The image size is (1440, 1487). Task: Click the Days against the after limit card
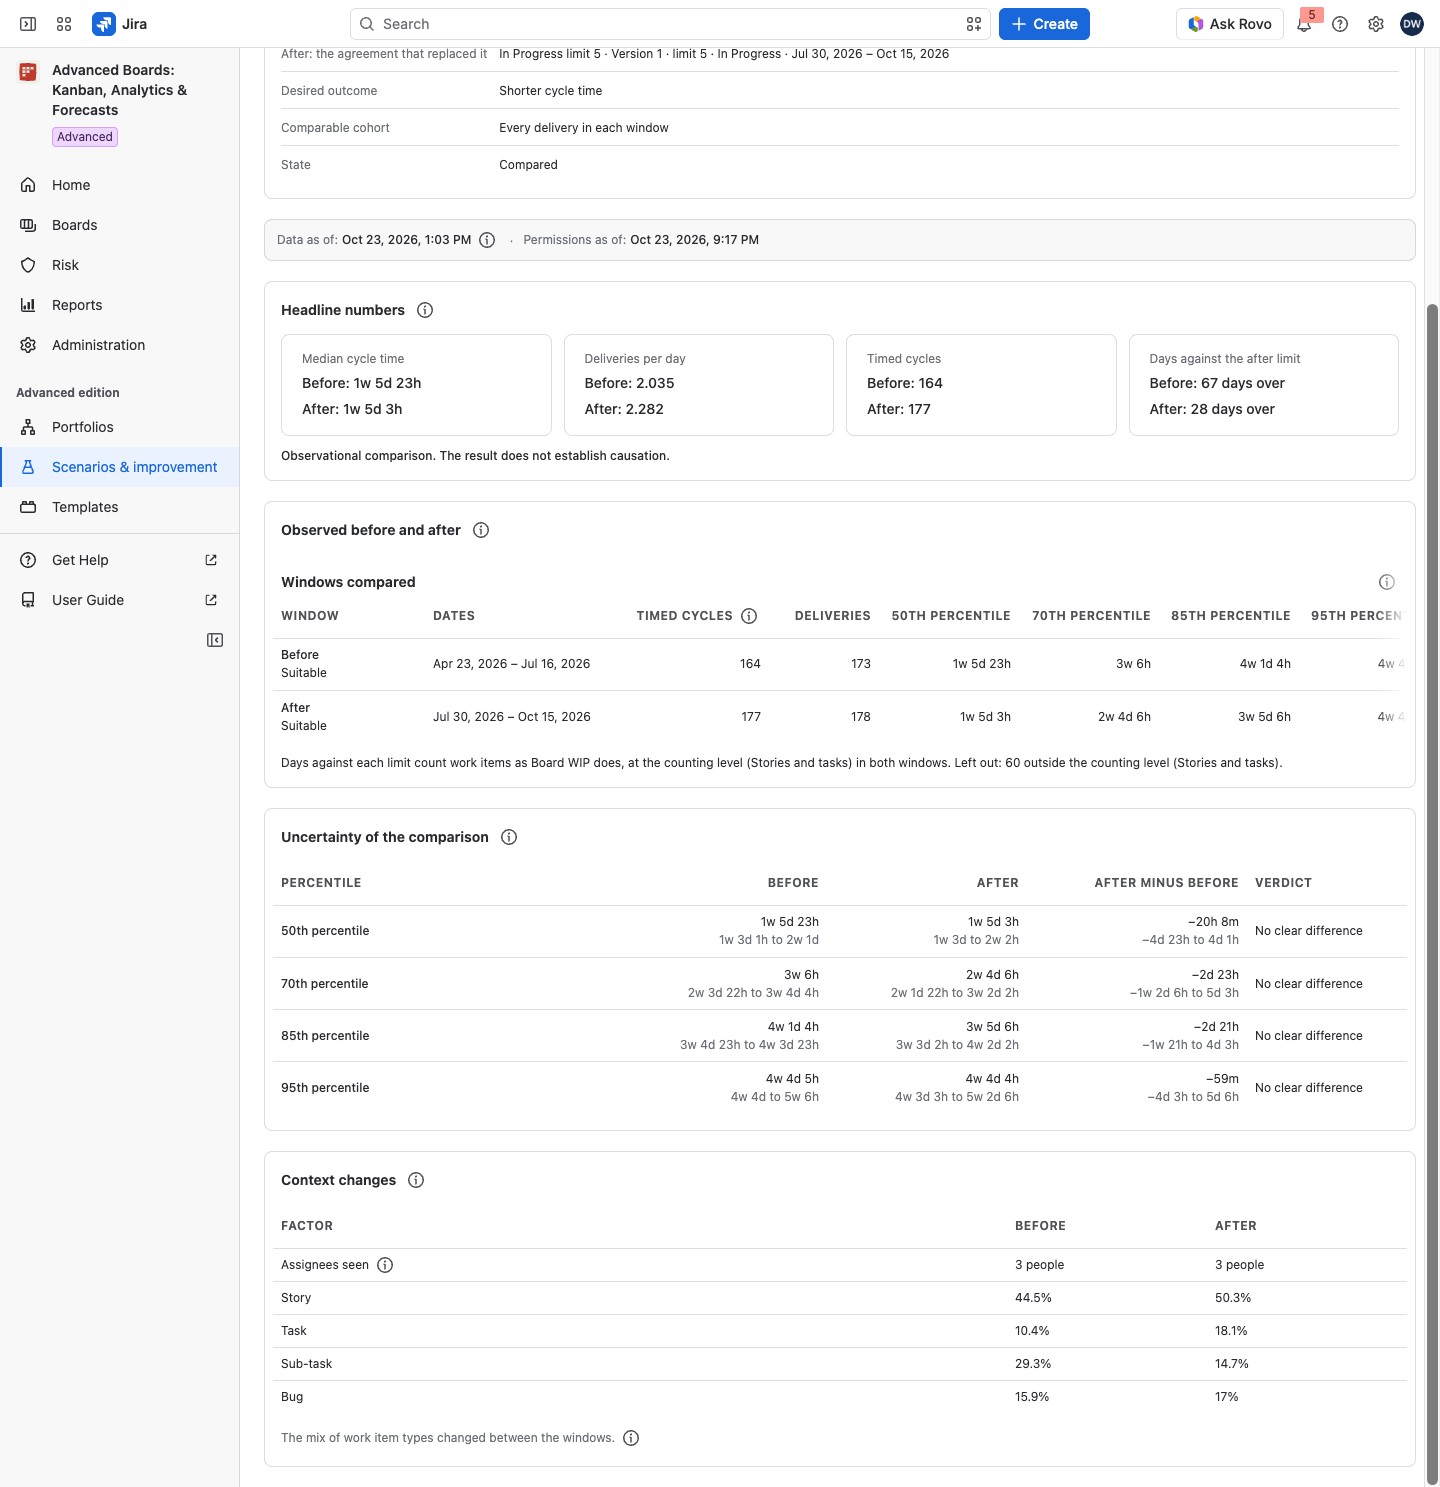point(1264,385)
